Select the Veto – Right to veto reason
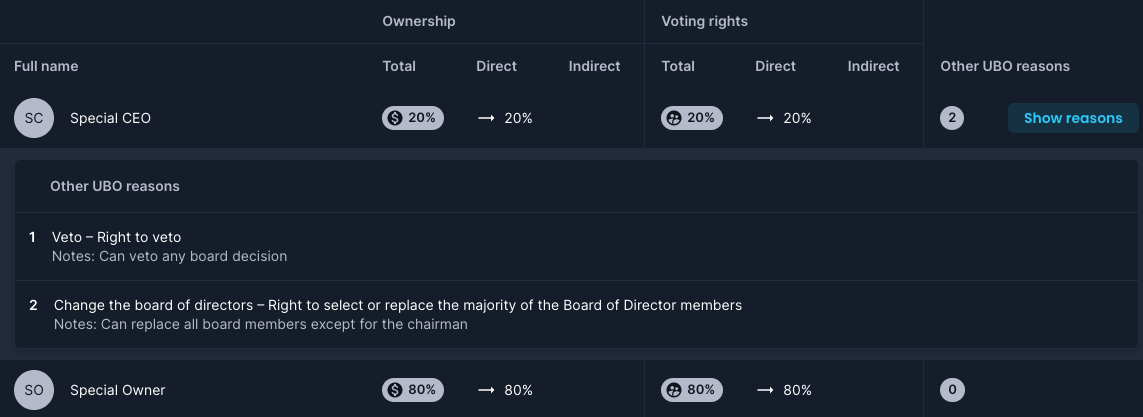The image size is (1143, 417). (x=576, y=246)
